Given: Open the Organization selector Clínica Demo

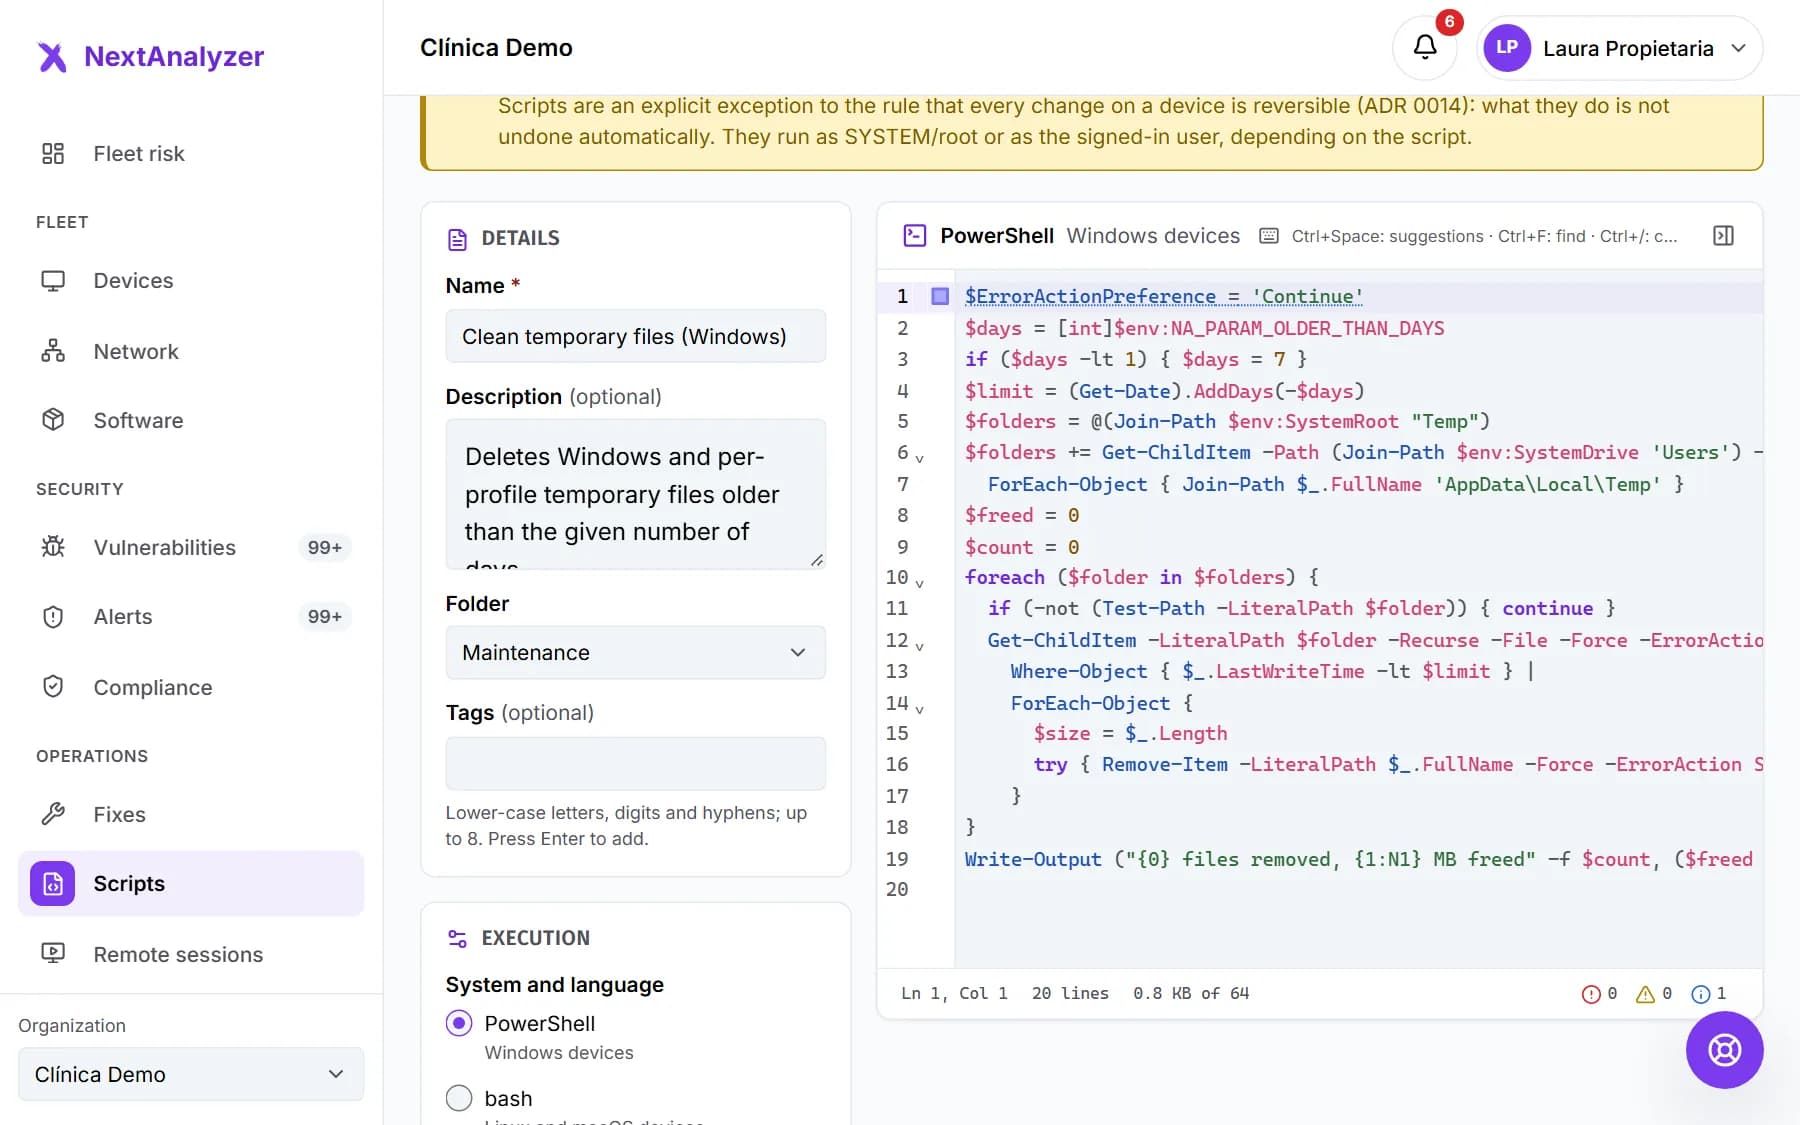Looking at the screenshot, I should [x=191, y=1075].
